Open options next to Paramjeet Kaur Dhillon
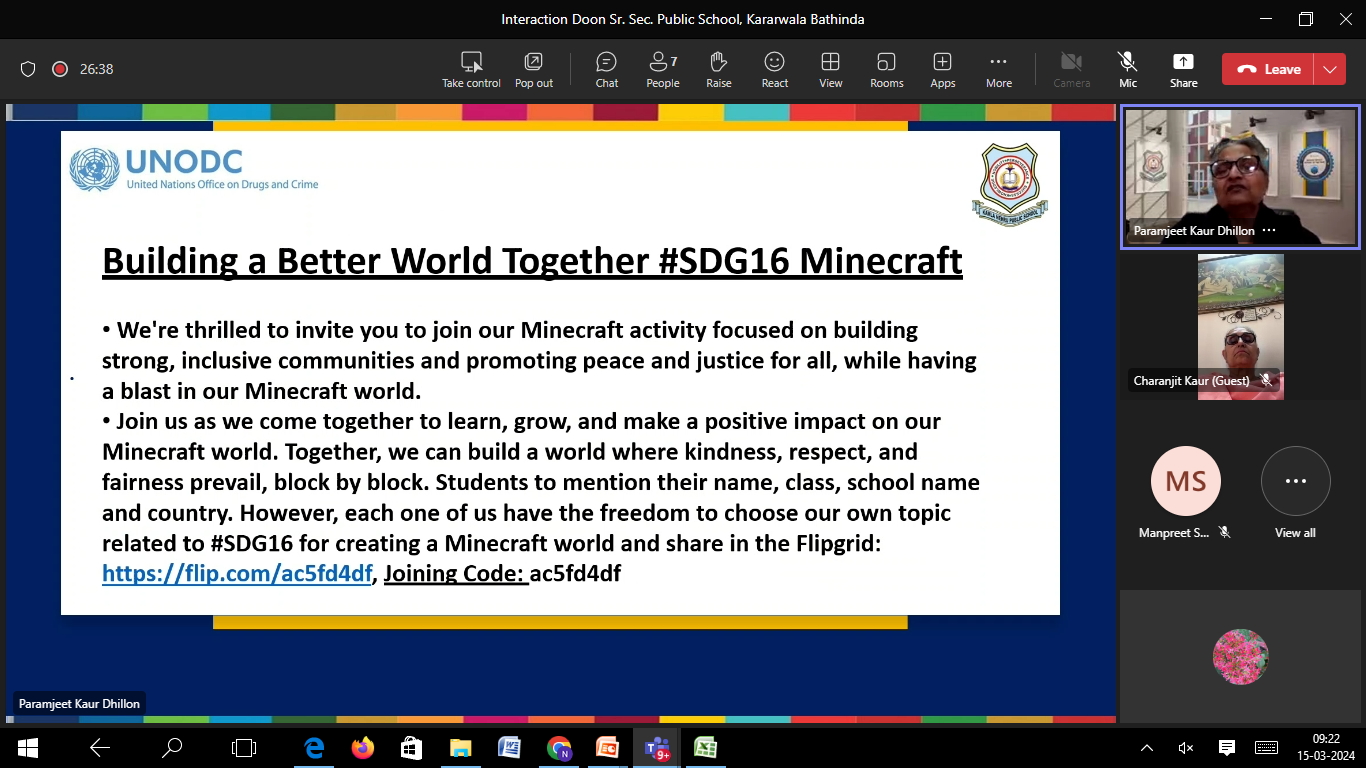1366x768 pixels. pyautogui.click(x=1269, y=230)
